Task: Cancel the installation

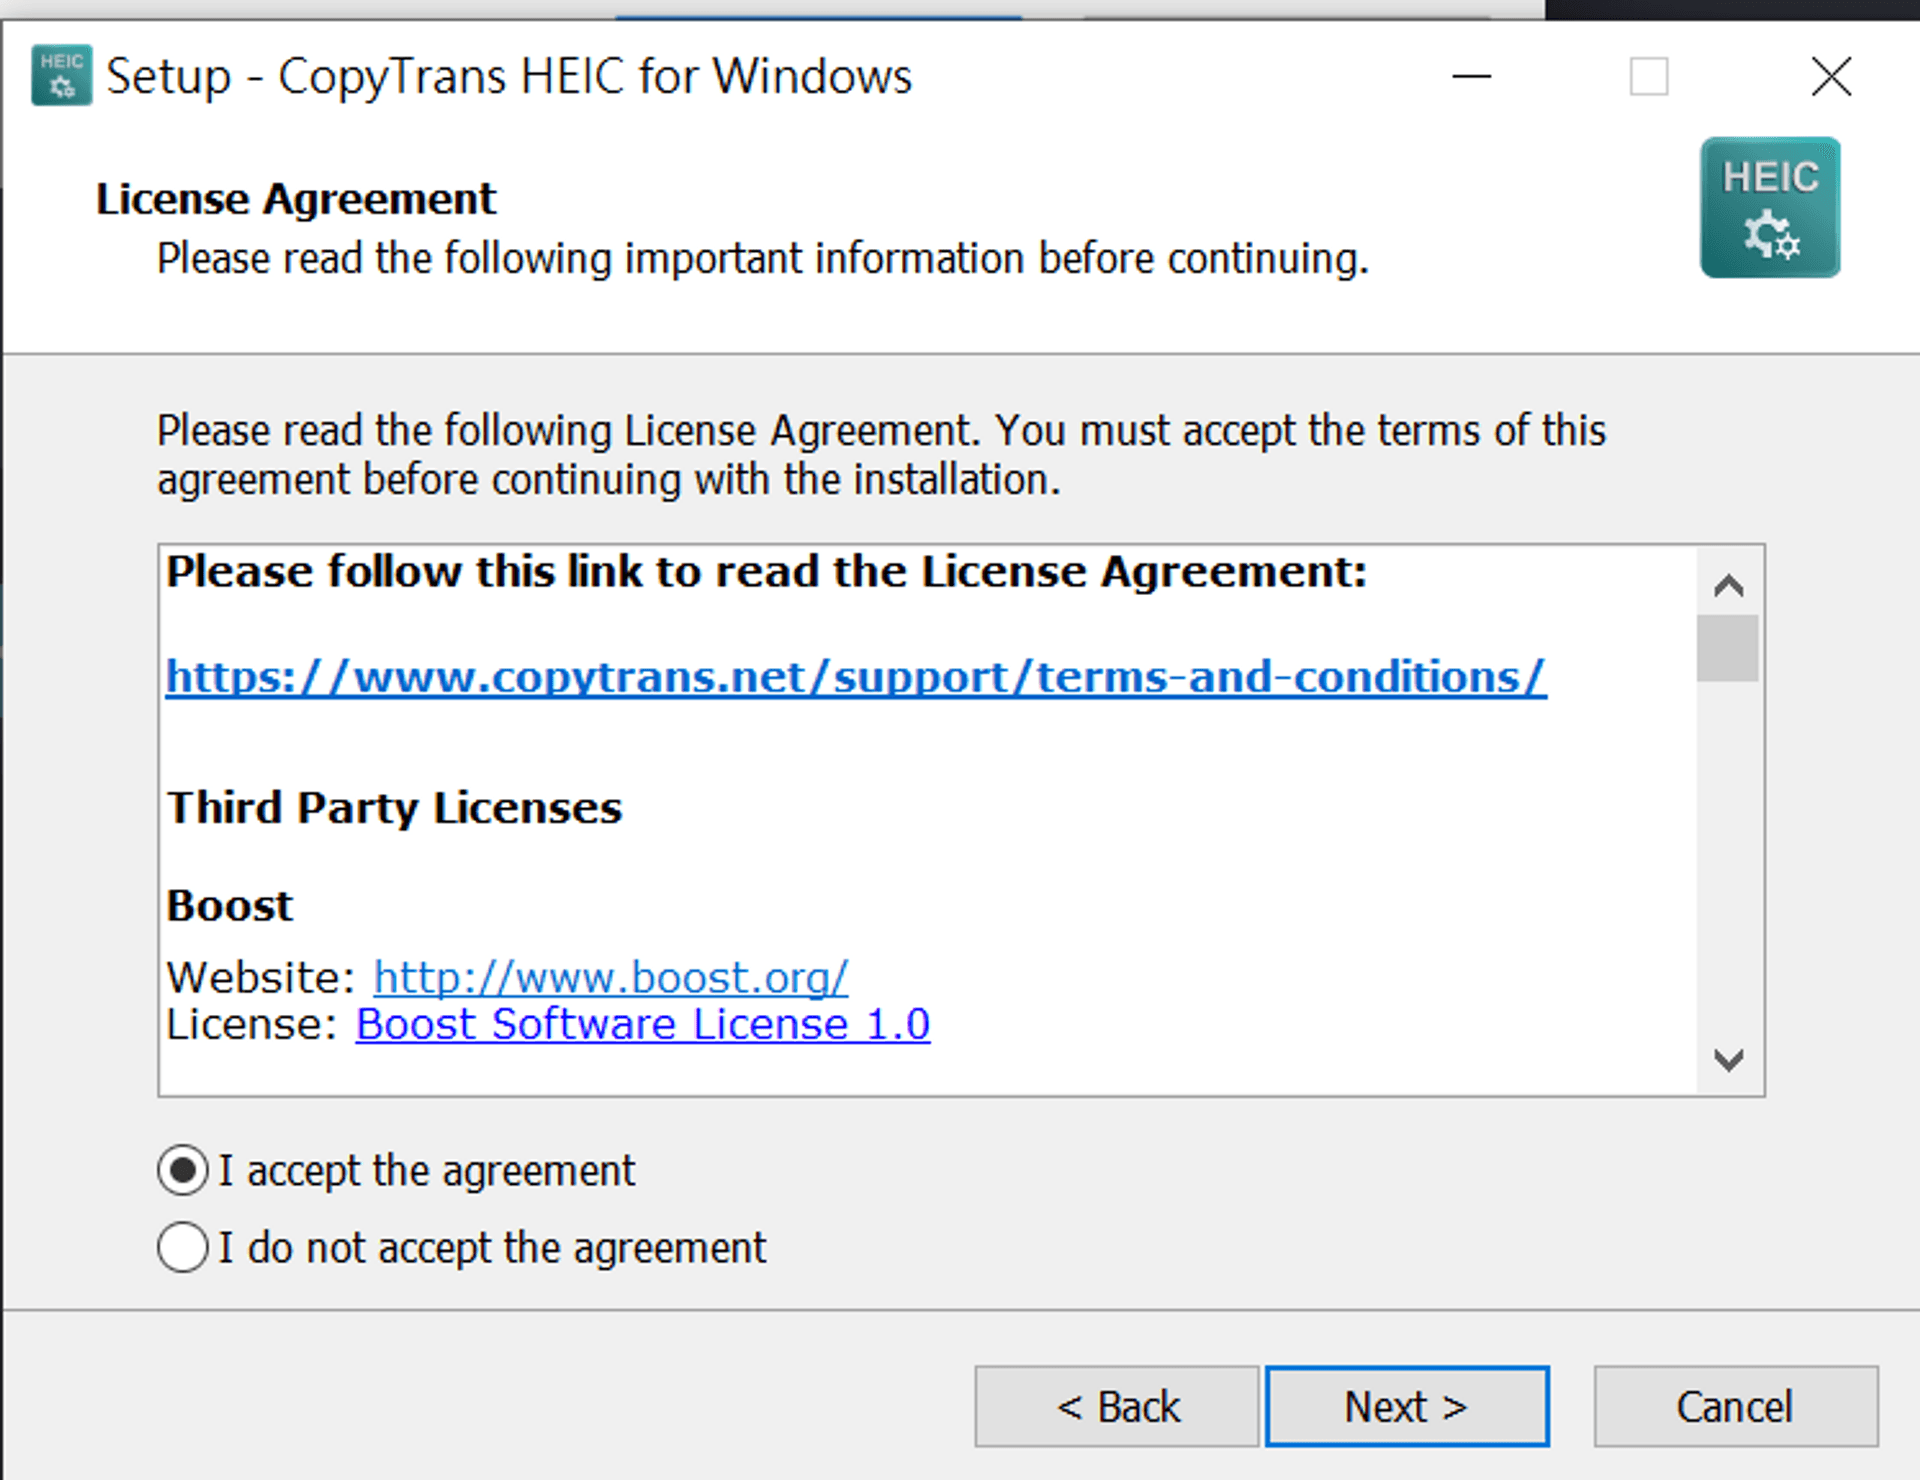Action: [x=1735, y=1406]
